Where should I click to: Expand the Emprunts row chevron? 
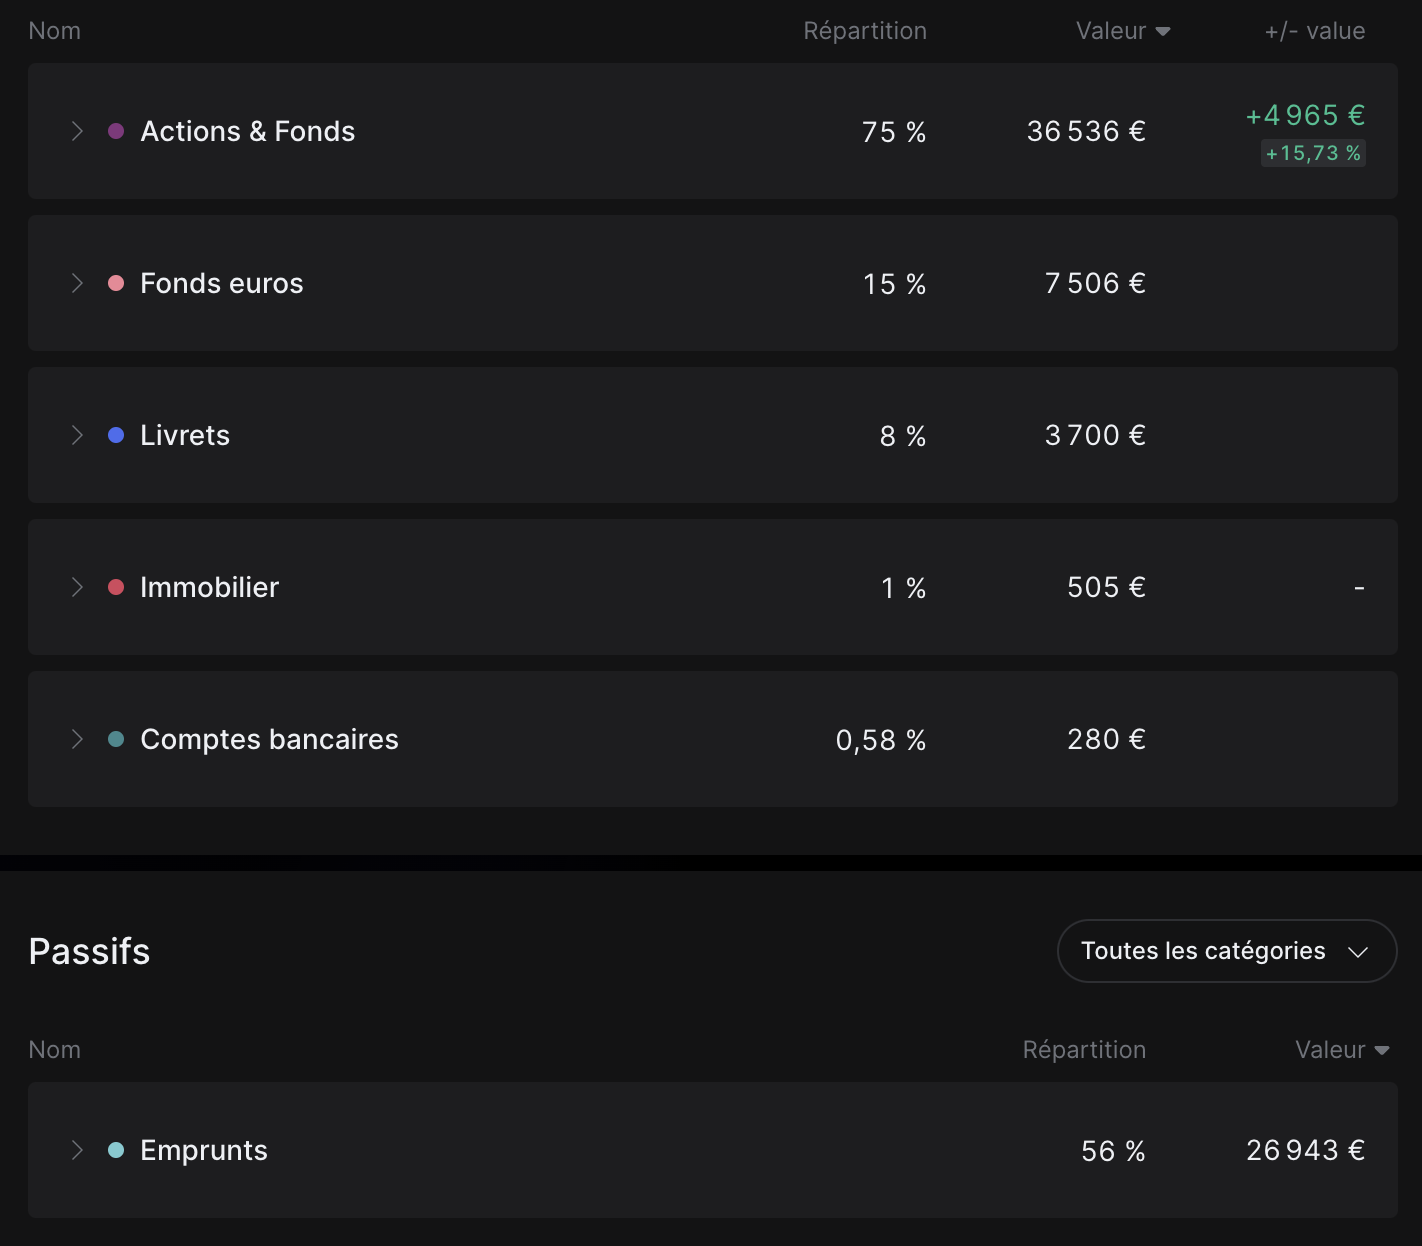(x=77, y=1150)
